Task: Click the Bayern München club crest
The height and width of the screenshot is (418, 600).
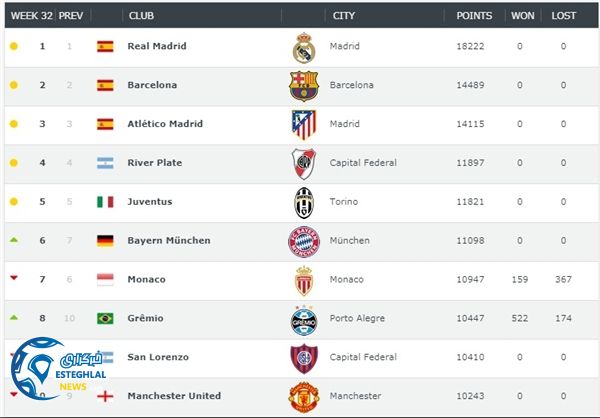Action: coord(304,241)
